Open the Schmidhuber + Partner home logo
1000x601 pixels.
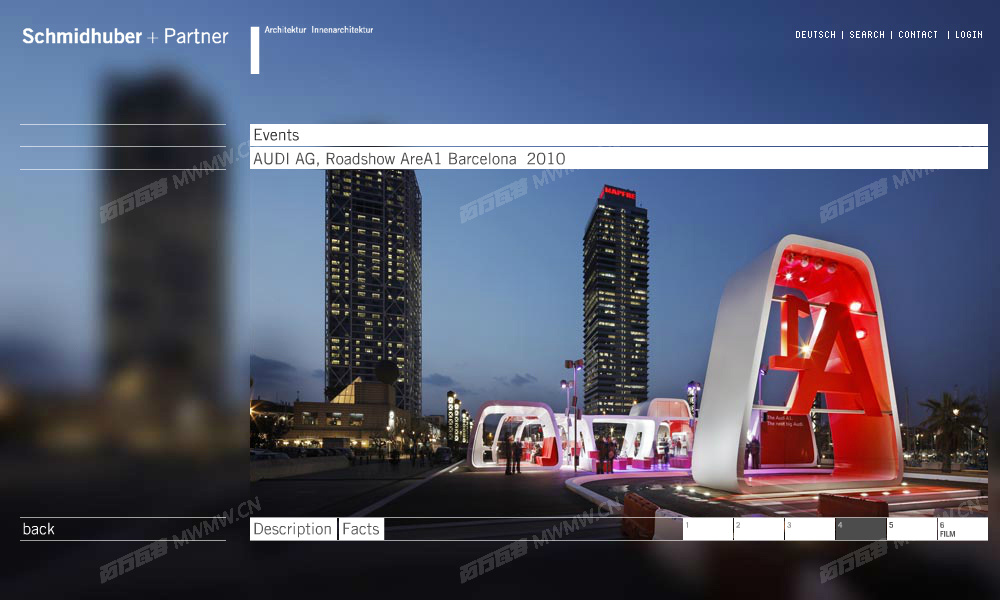[x=125, y=36]
